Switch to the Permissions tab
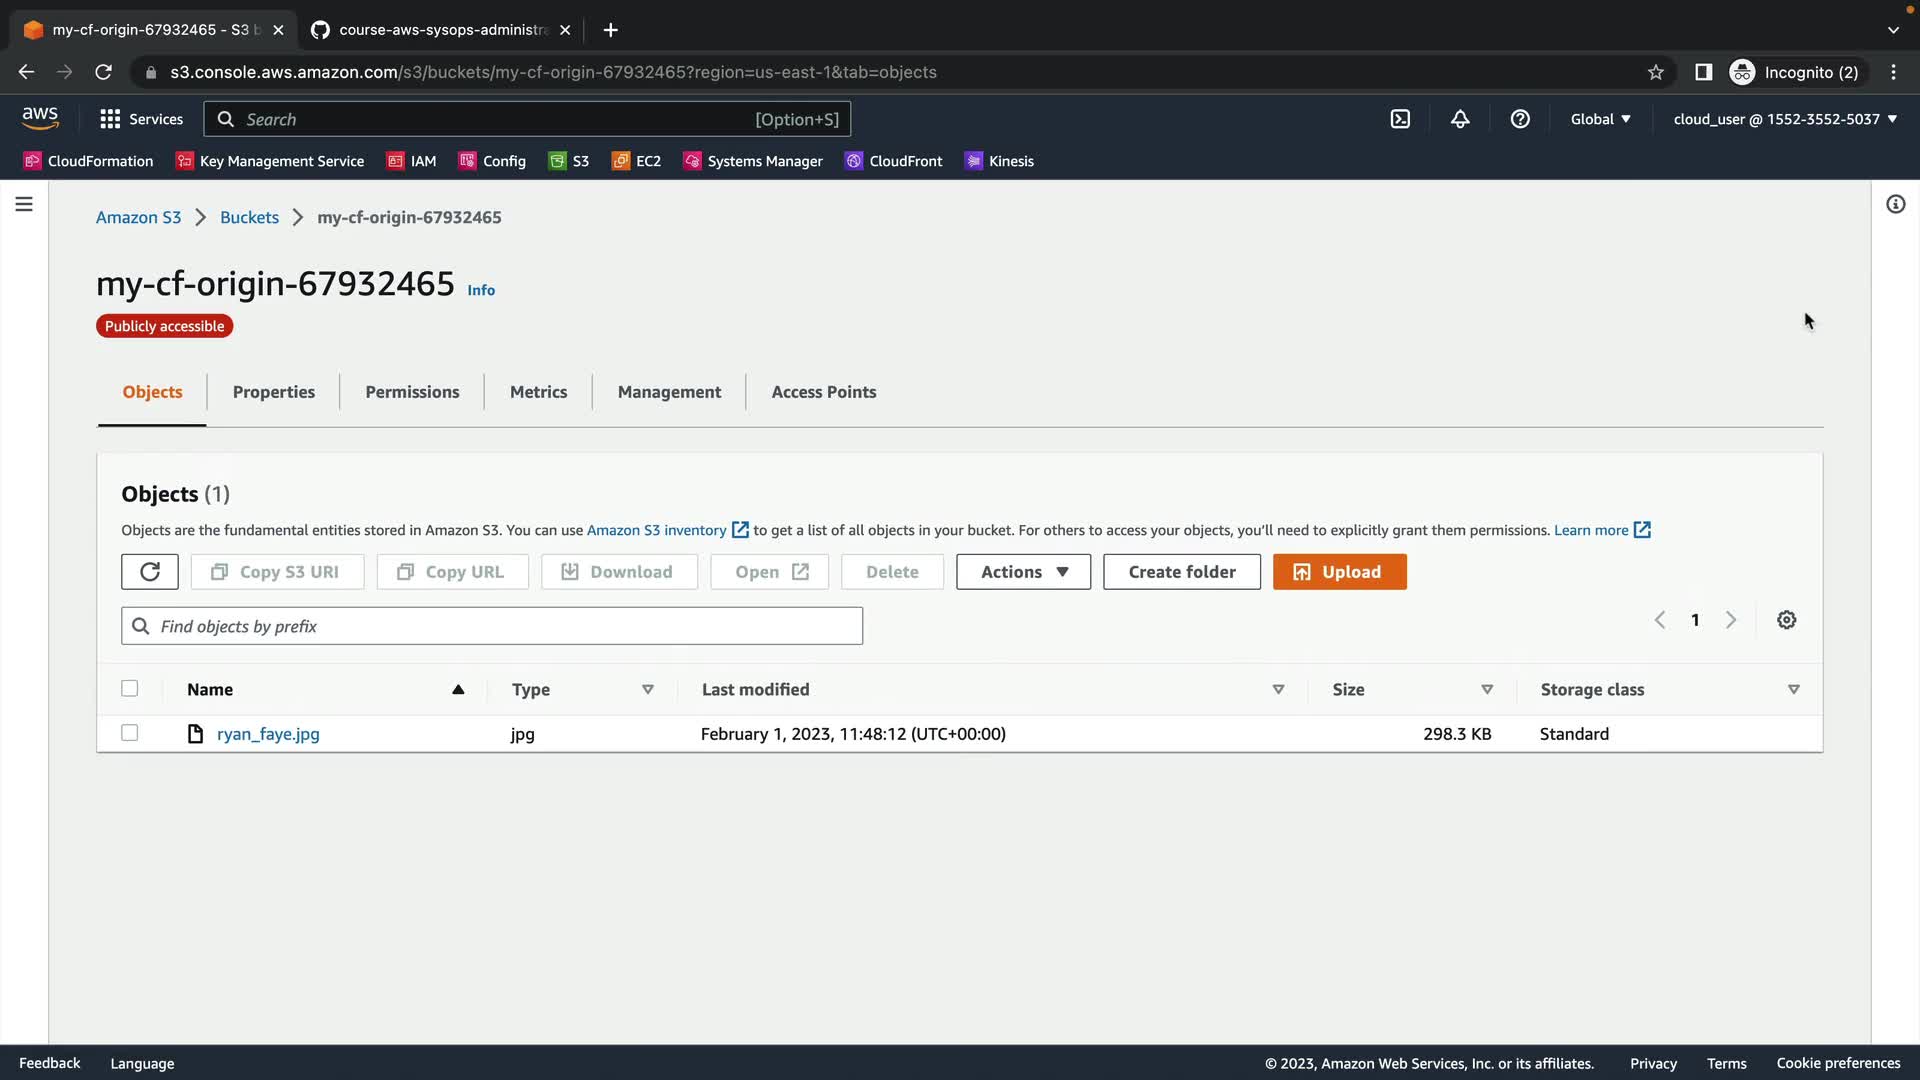 tap(412, 392)
